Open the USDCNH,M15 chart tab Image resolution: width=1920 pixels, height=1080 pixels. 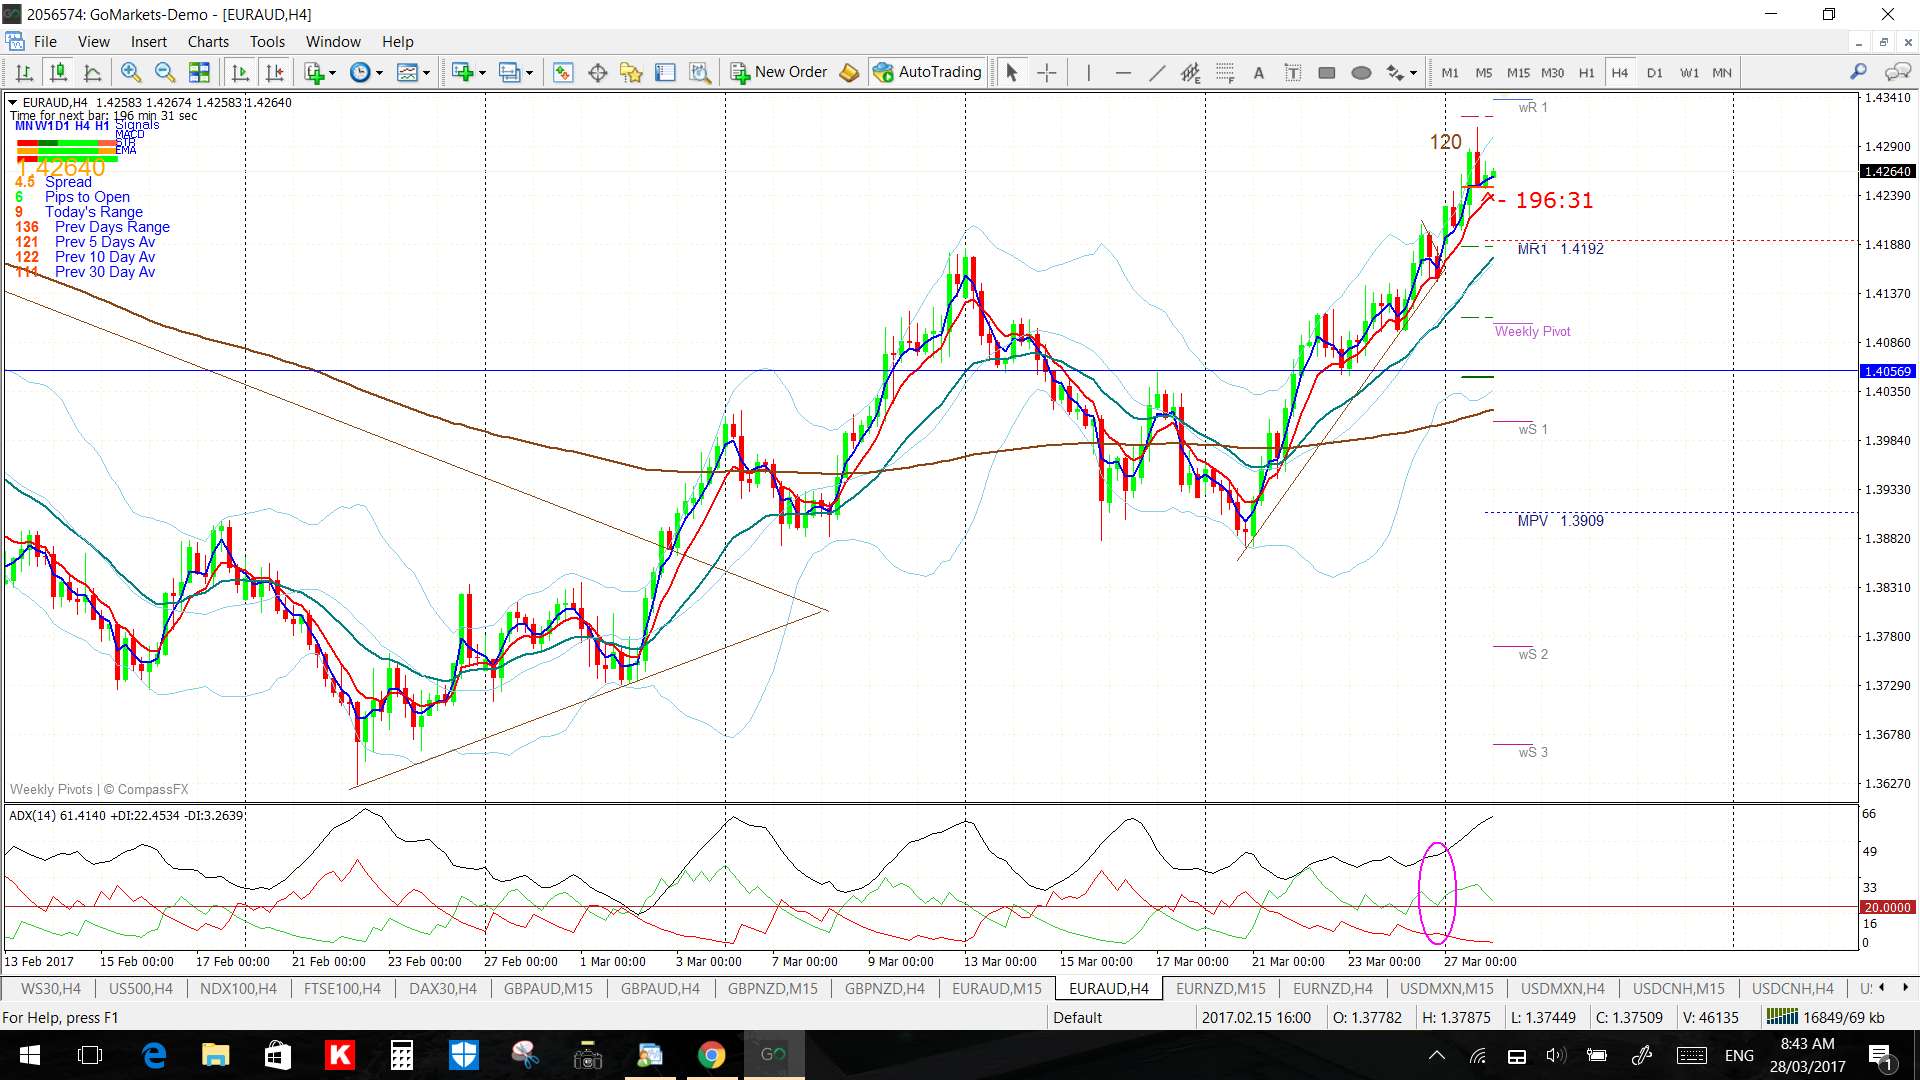pos(1678,988)
